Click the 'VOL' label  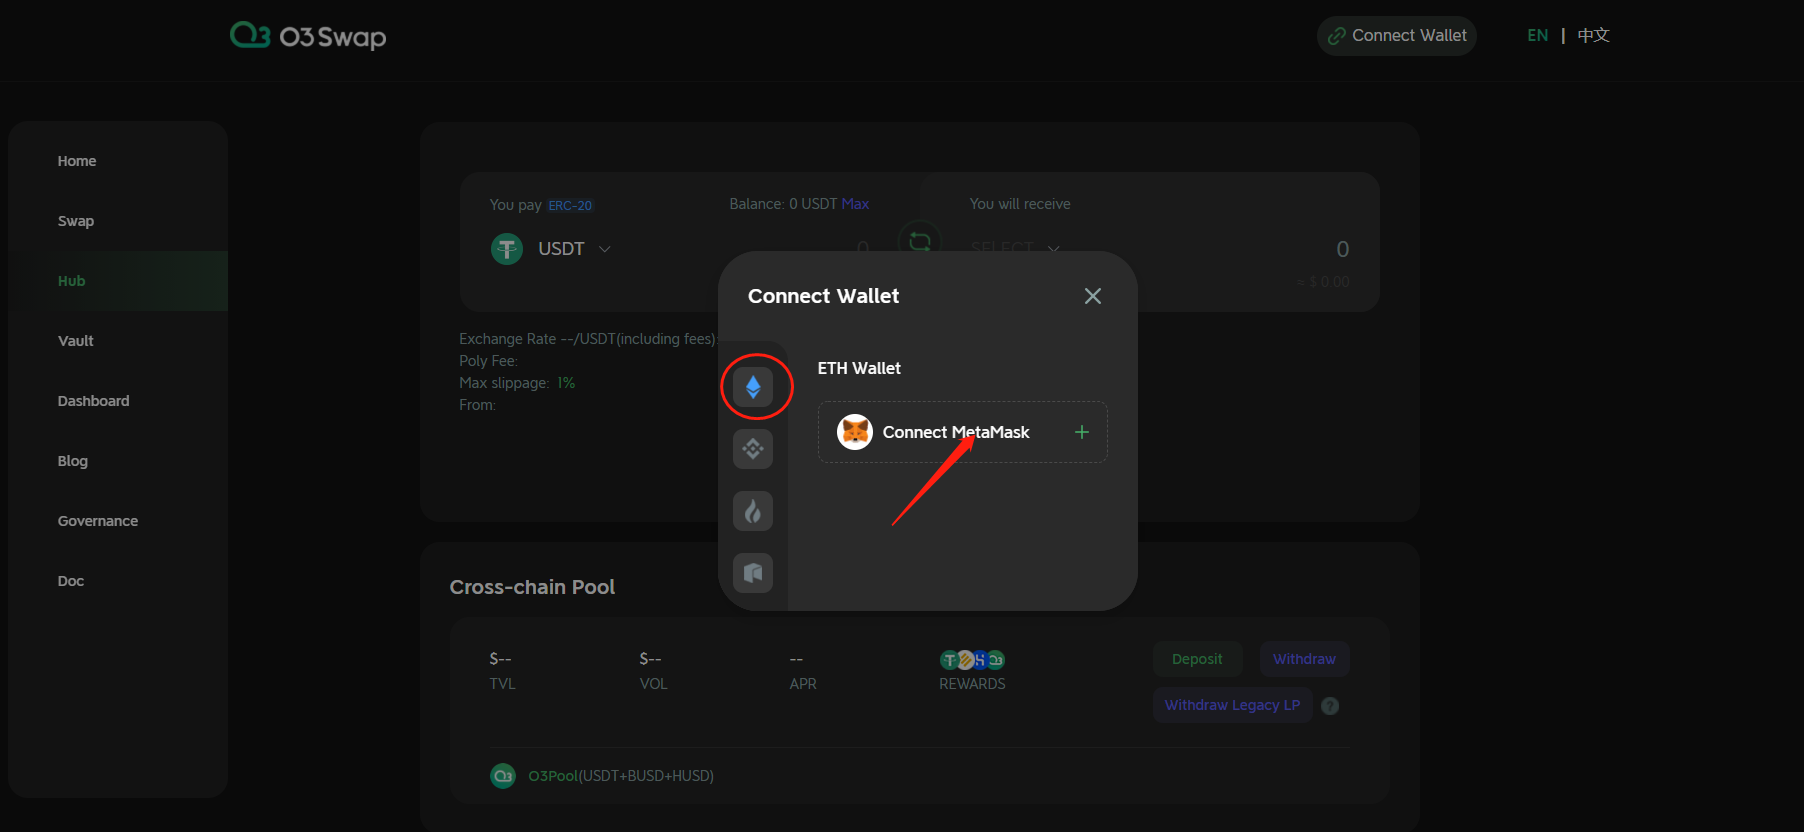653,684
